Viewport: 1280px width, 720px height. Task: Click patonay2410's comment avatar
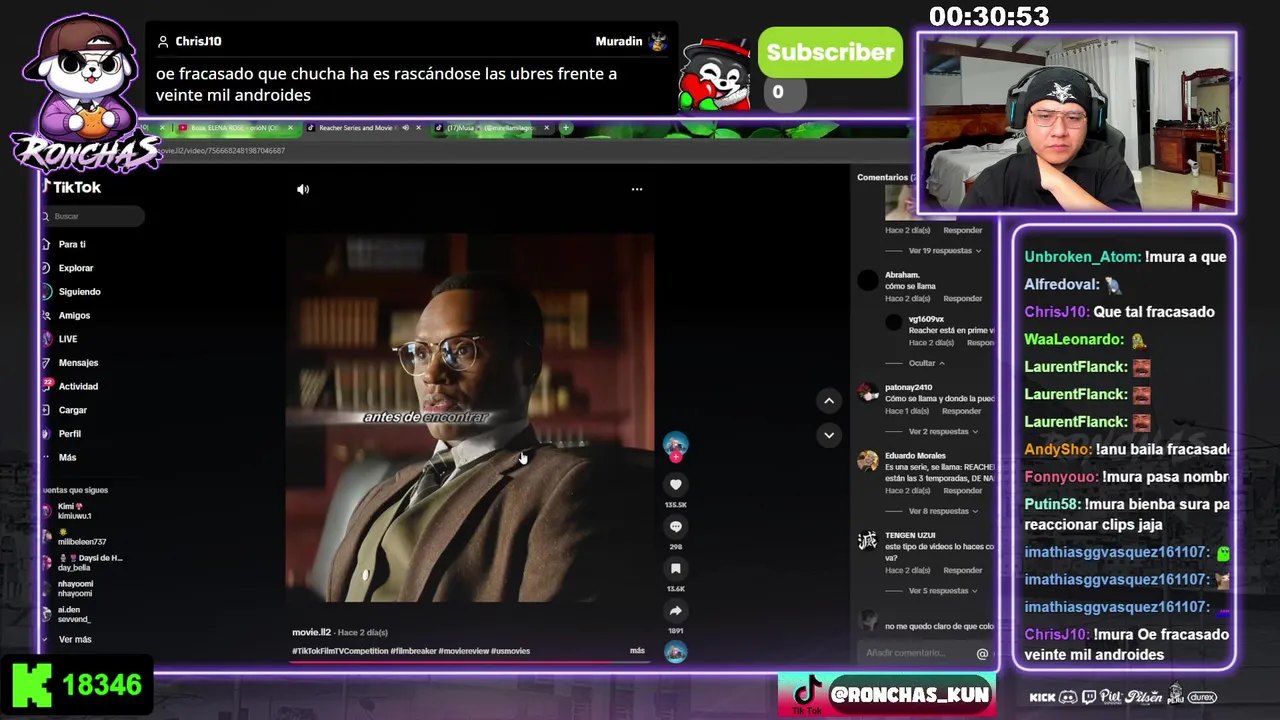pyautogui.click(x=868, y=392)
